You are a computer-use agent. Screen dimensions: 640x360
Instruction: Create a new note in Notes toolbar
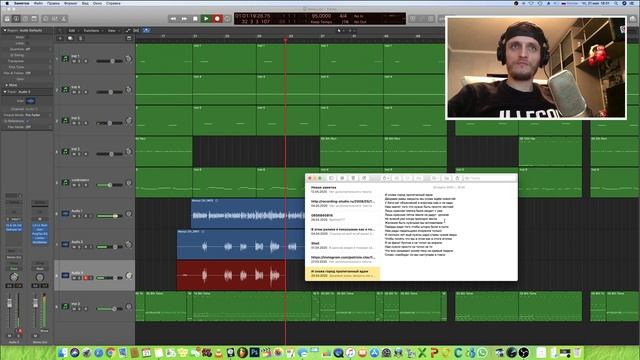364,178
